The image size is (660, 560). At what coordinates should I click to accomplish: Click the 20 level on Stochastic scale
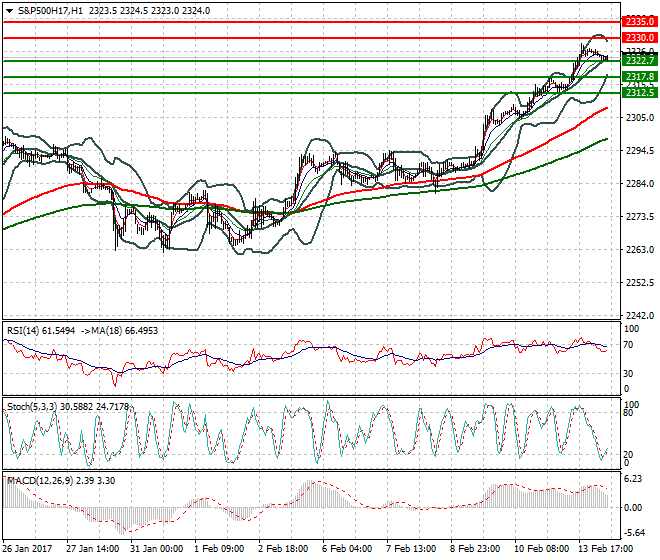click(x=628, y=455)
